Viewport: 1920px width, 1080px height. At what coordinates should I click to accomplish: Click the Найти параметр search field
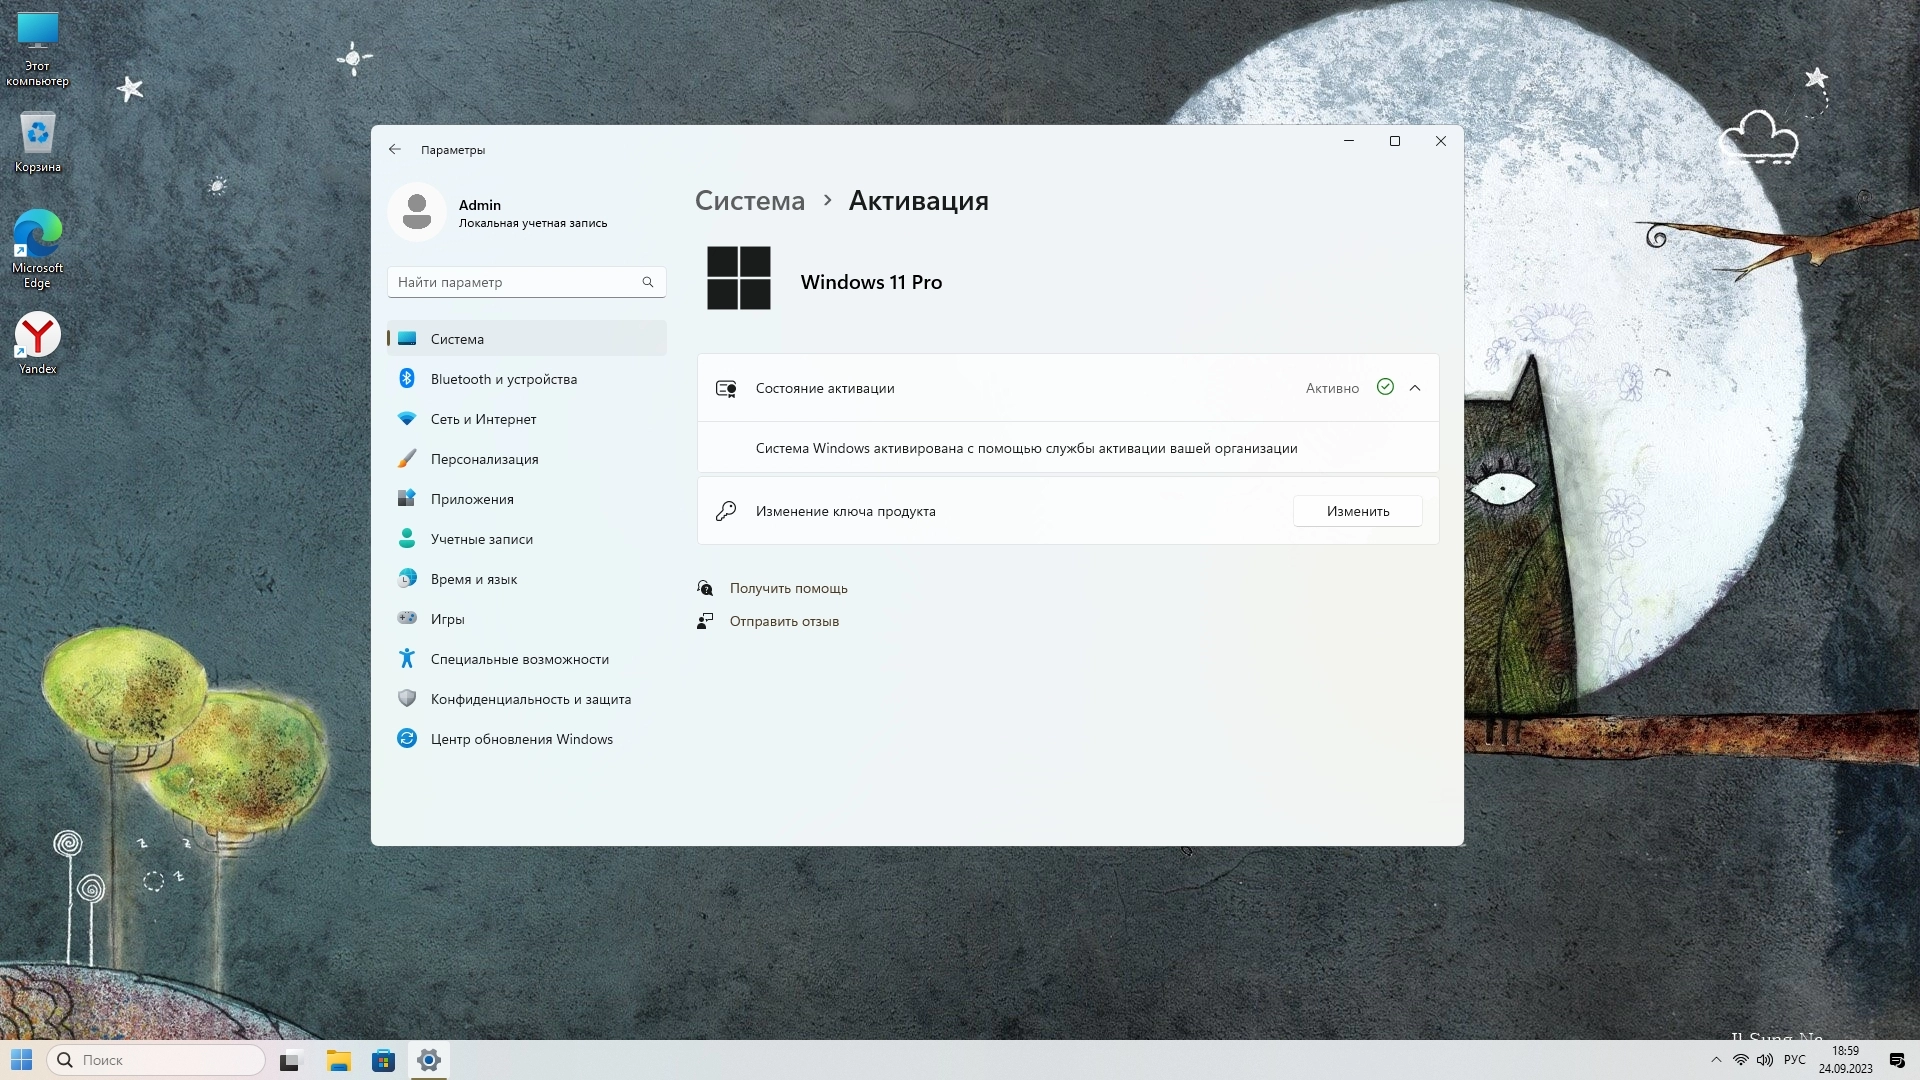(515, 282)
